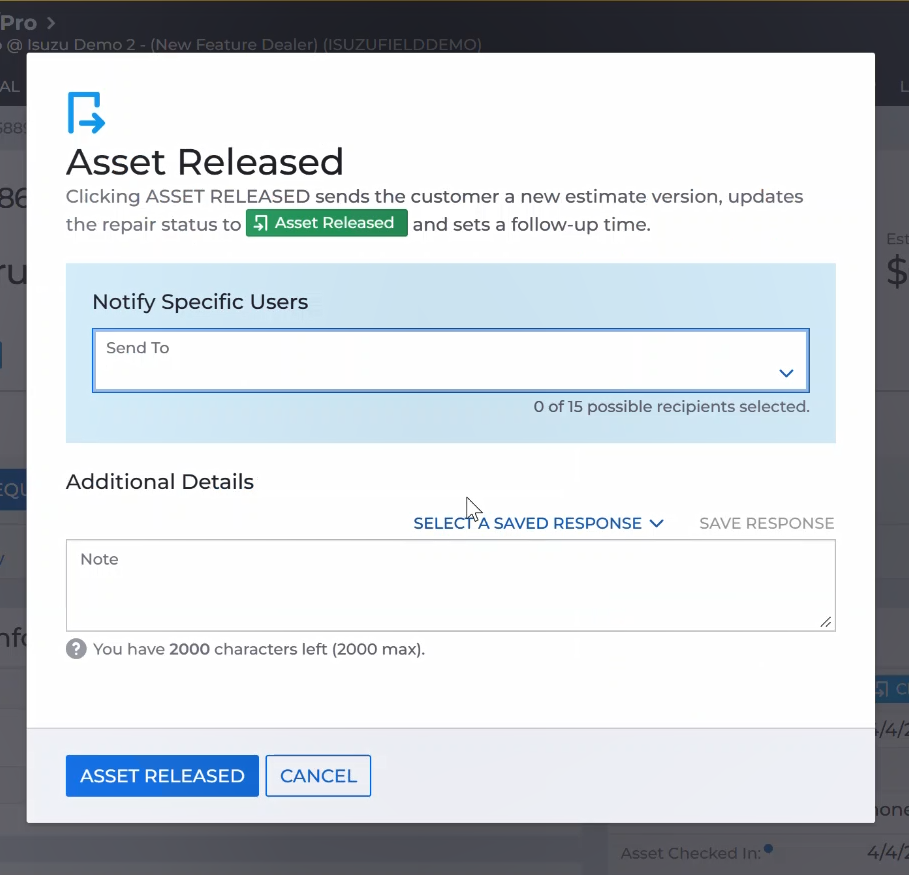The height and width of the screenshot is (875, 909).
Task: Open the Select a Saved Response dropdown
Action: 527,523
